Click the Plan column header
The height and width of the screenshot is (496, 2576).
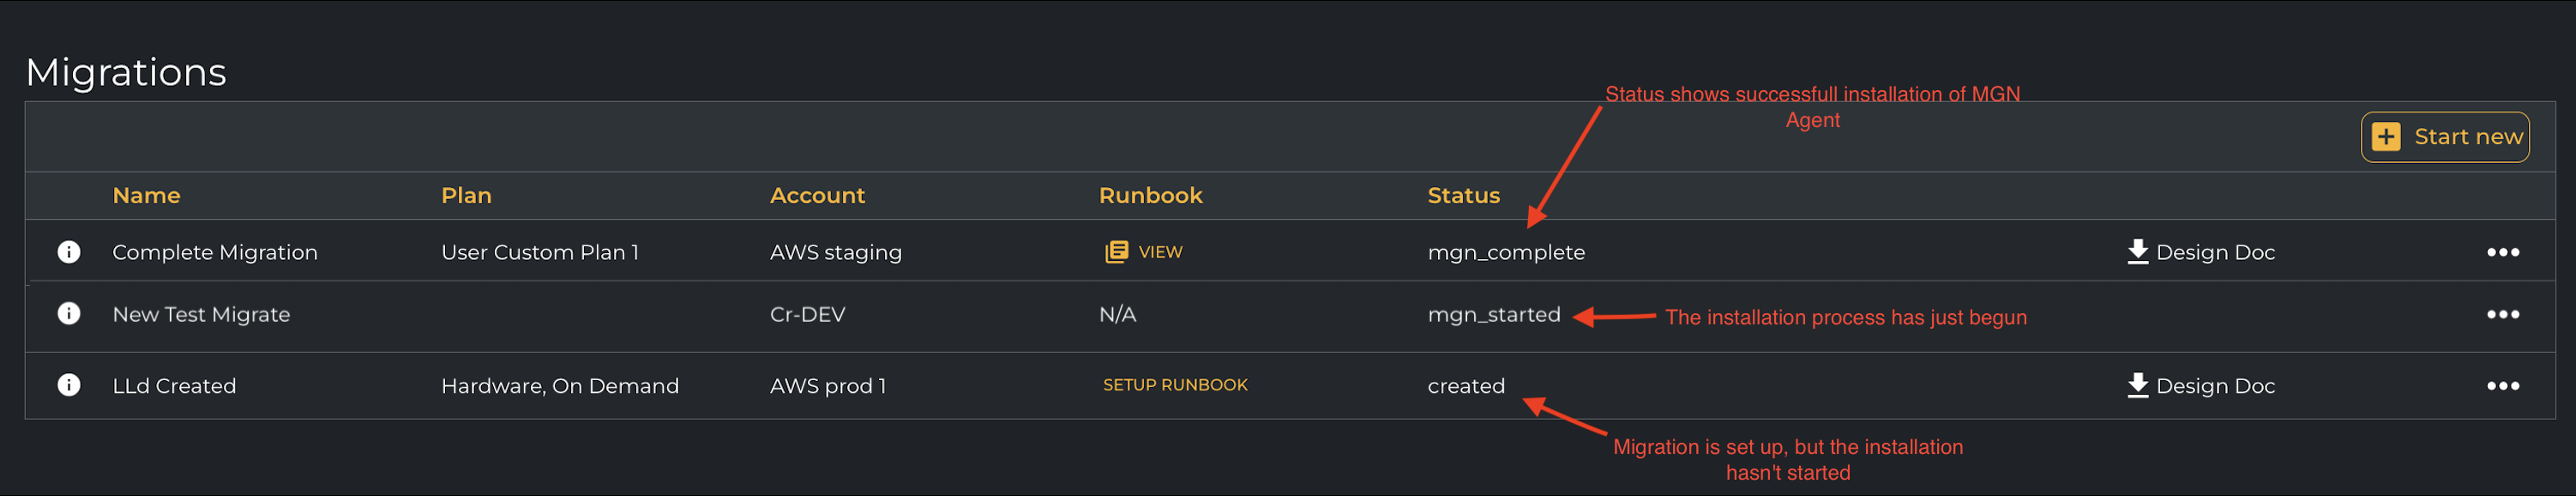[x=466, y=196]
